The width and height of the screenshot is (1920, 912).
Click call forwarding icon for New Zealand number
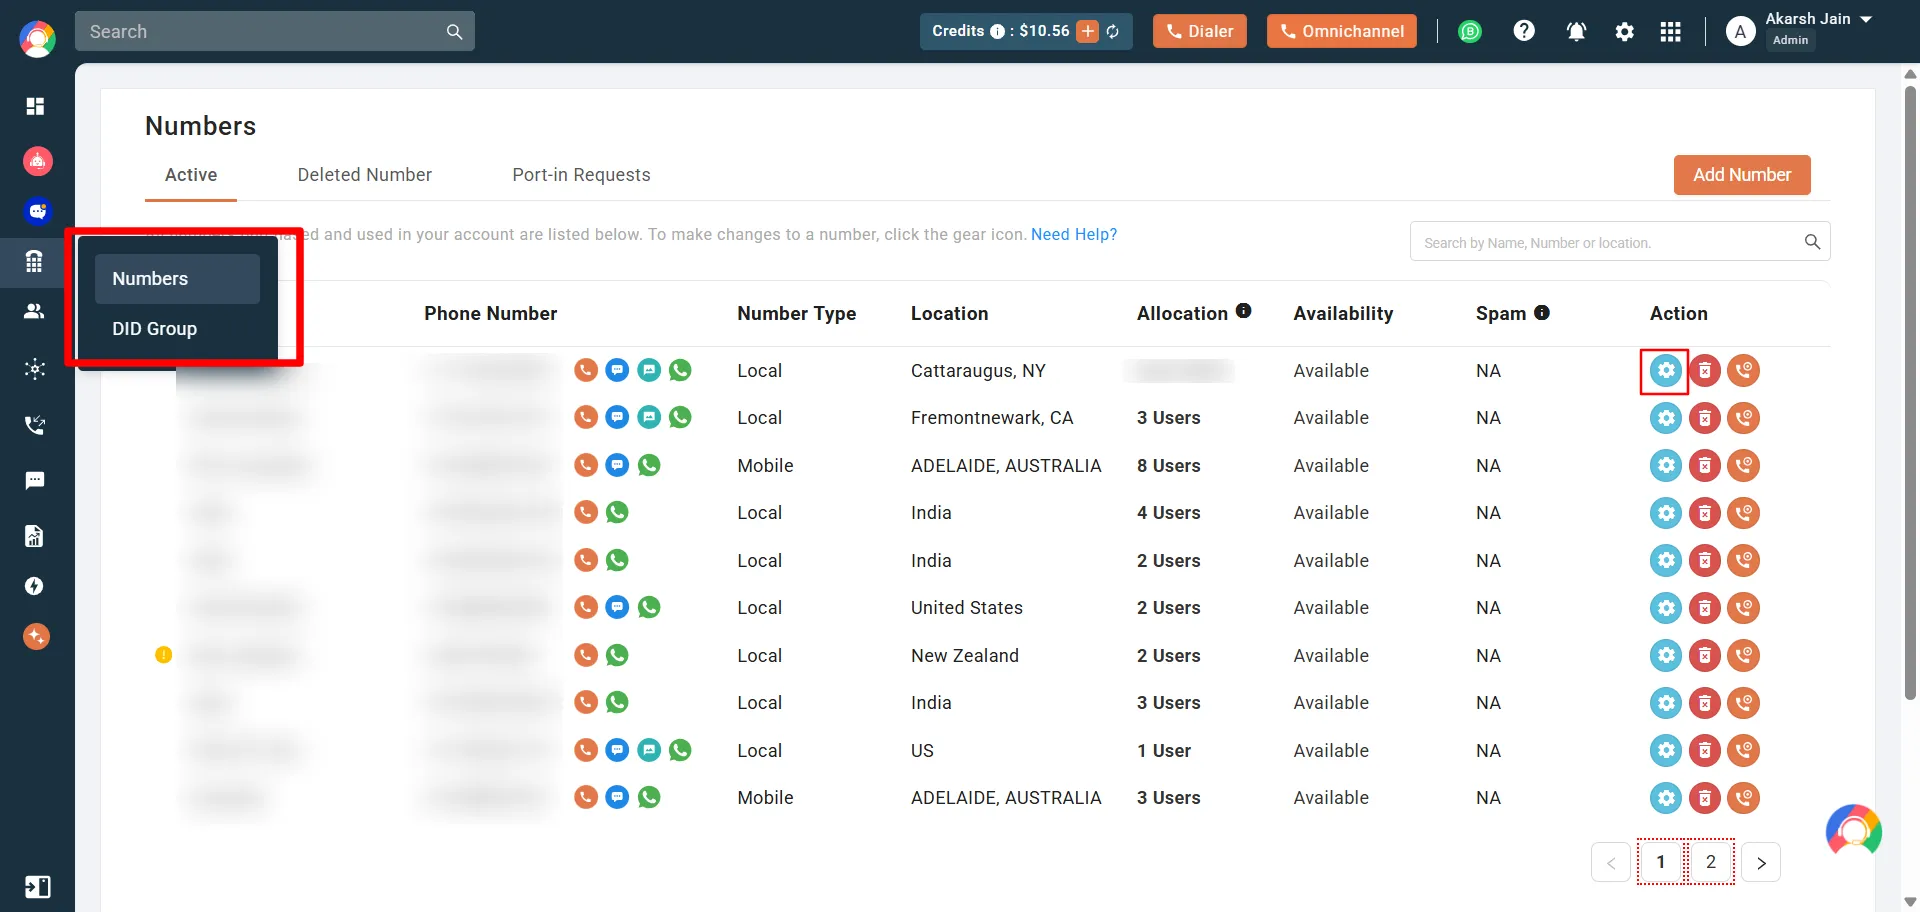click(x=1743, y=656)
